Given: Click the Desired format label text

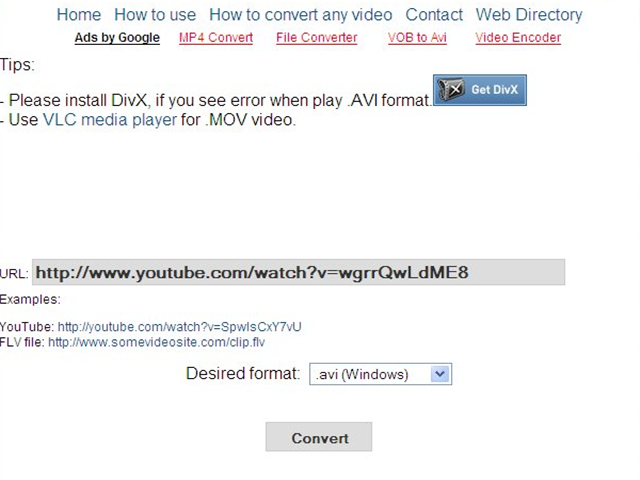Looking at the screenshot, I should [x=243, y=374].
